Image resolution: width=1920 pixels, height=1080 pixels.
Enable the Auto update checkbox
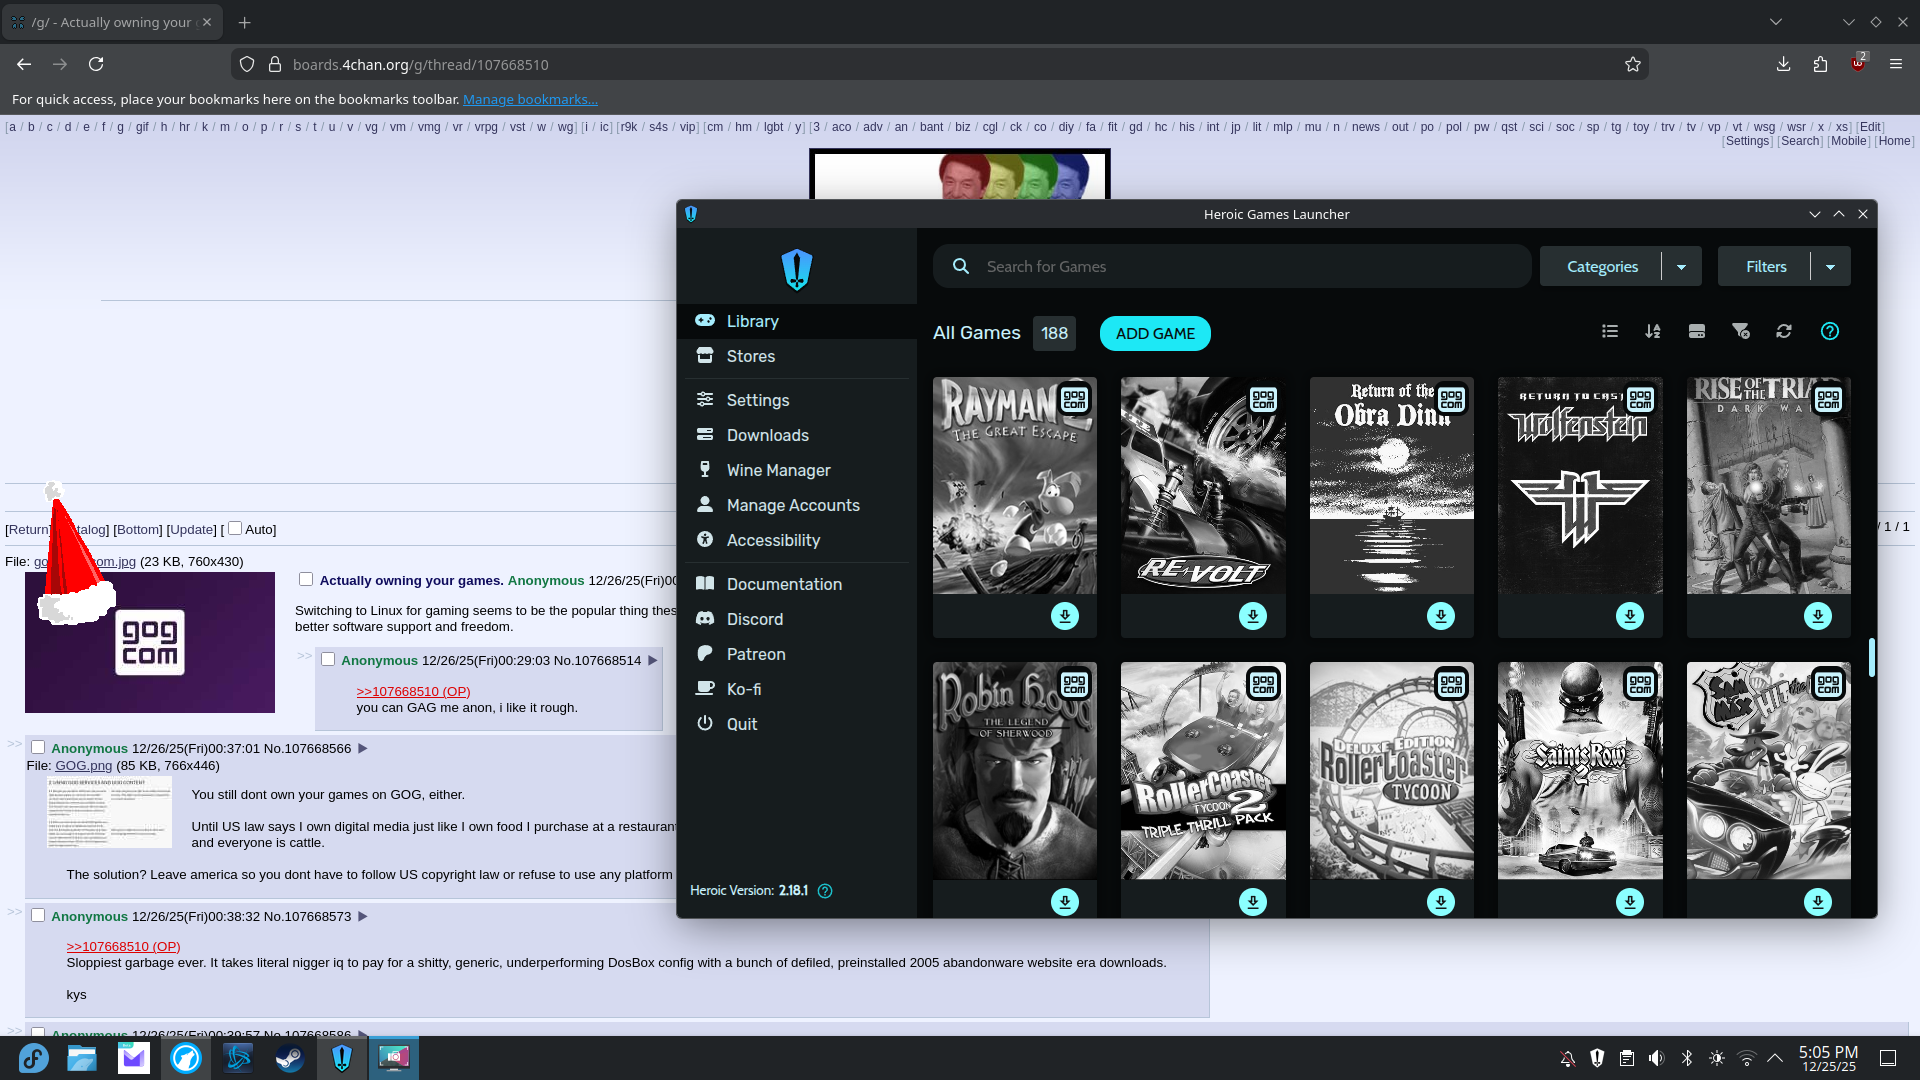pyautogui.click(x=235, y=528)
